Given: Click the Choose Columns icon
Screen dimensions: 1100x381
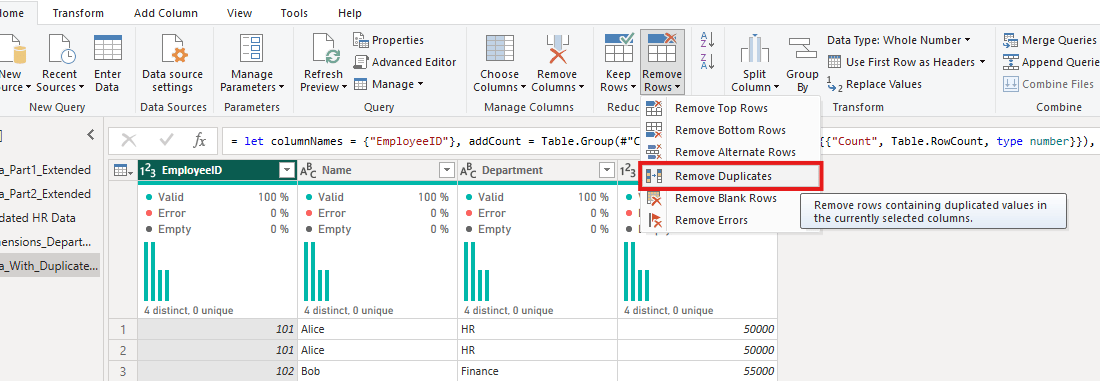Looking at the screenshot, I should (x=499, y=49).
